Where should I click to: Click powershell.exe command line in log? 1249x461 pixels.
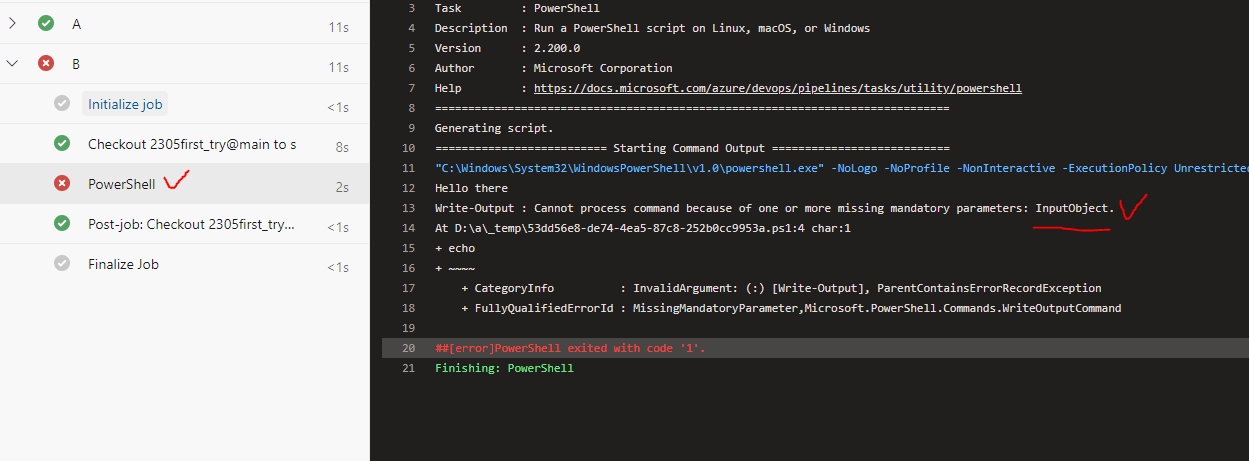842,168
